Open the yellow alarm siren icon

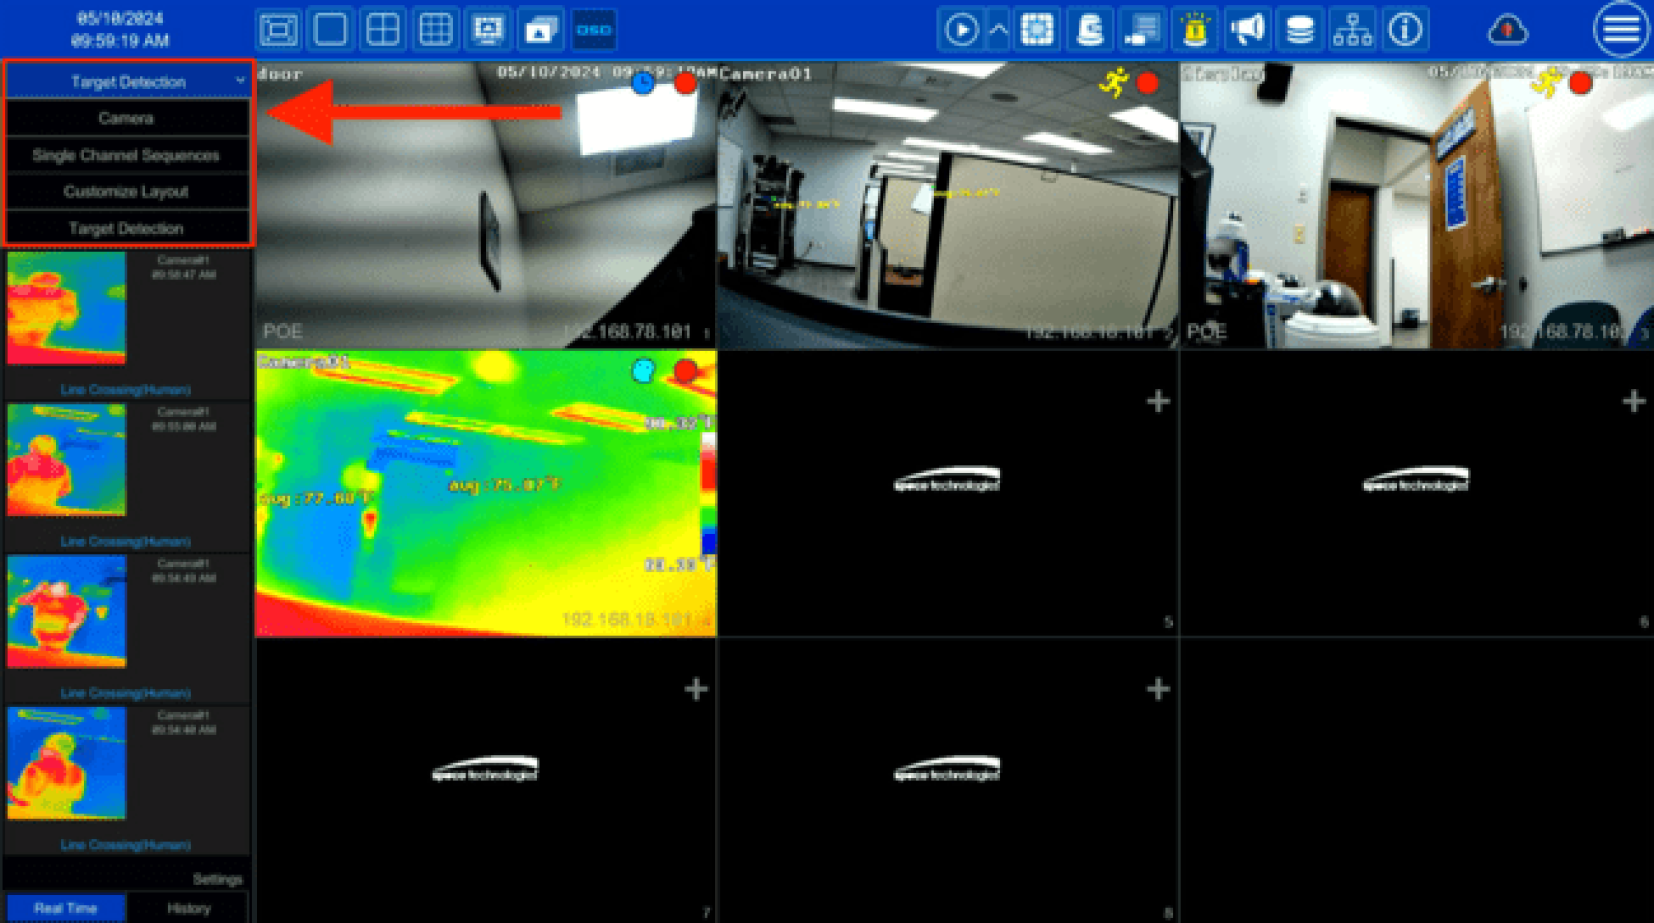point(1194,30)
